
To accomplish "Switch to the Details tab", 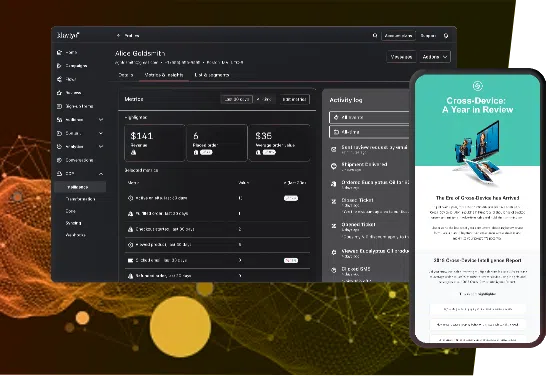I will click(x=126, y=75).
